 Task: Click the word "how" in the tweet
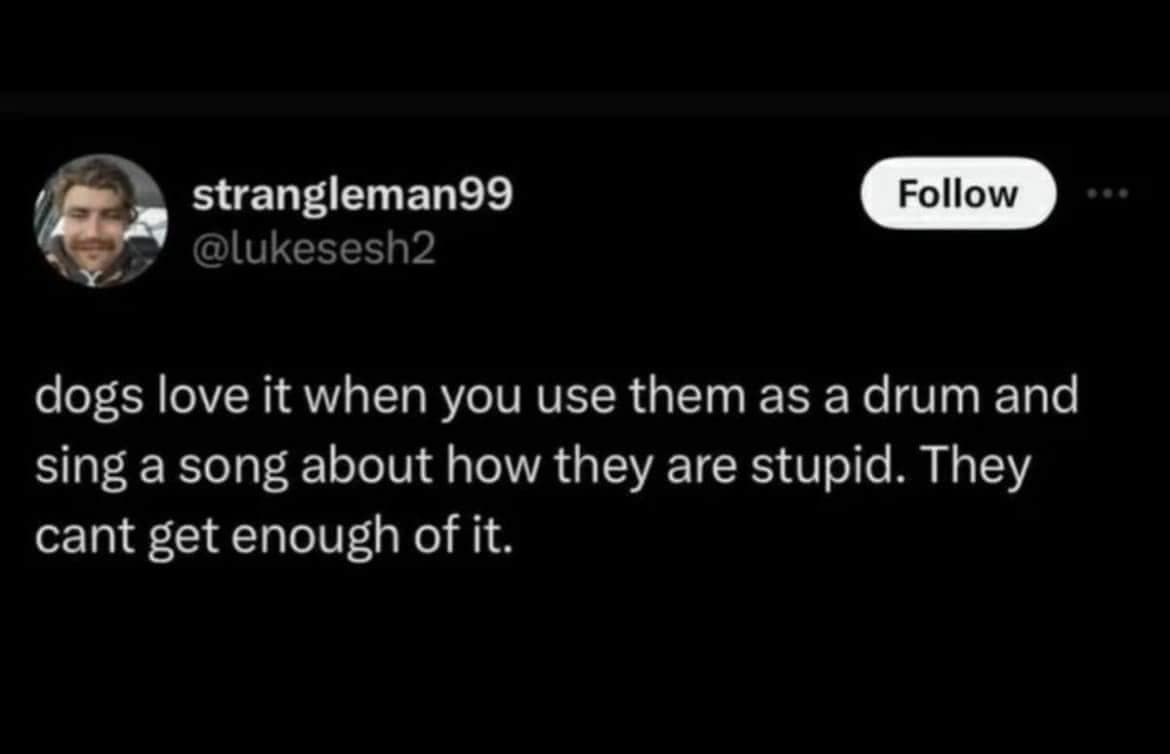443,469
